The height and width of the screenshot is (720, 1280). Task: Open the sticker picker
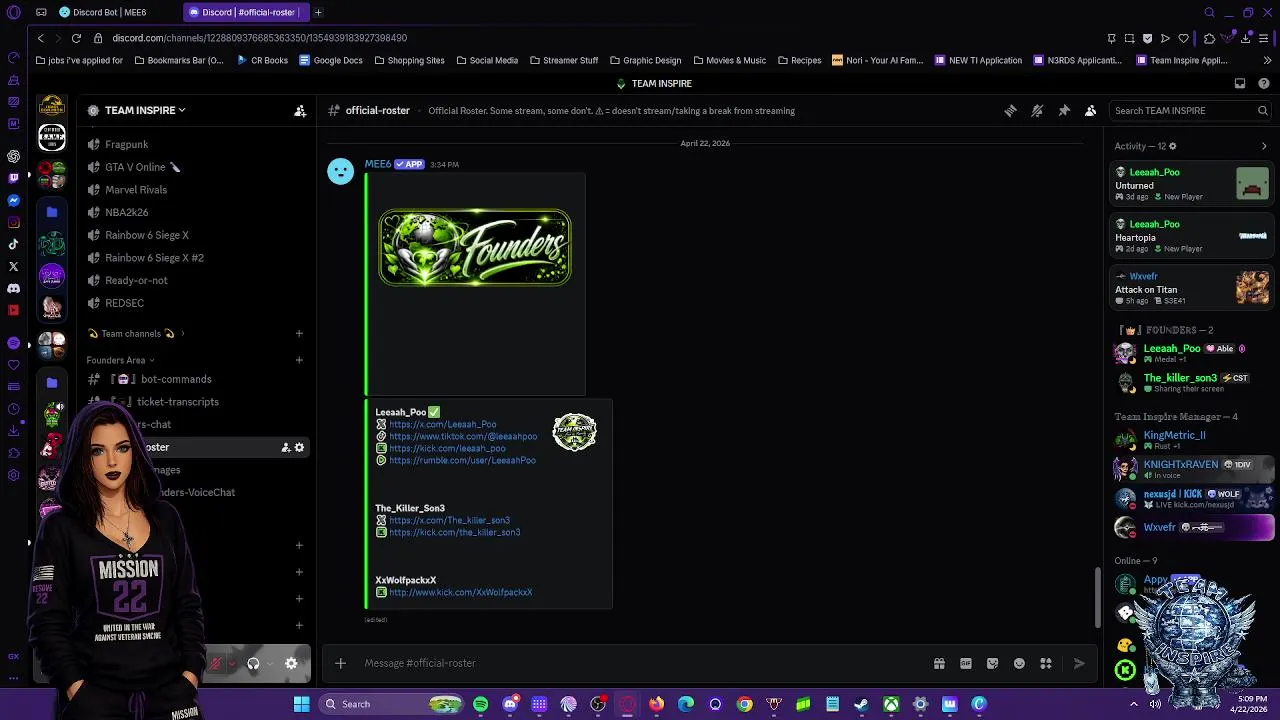[x=992, y=663]
